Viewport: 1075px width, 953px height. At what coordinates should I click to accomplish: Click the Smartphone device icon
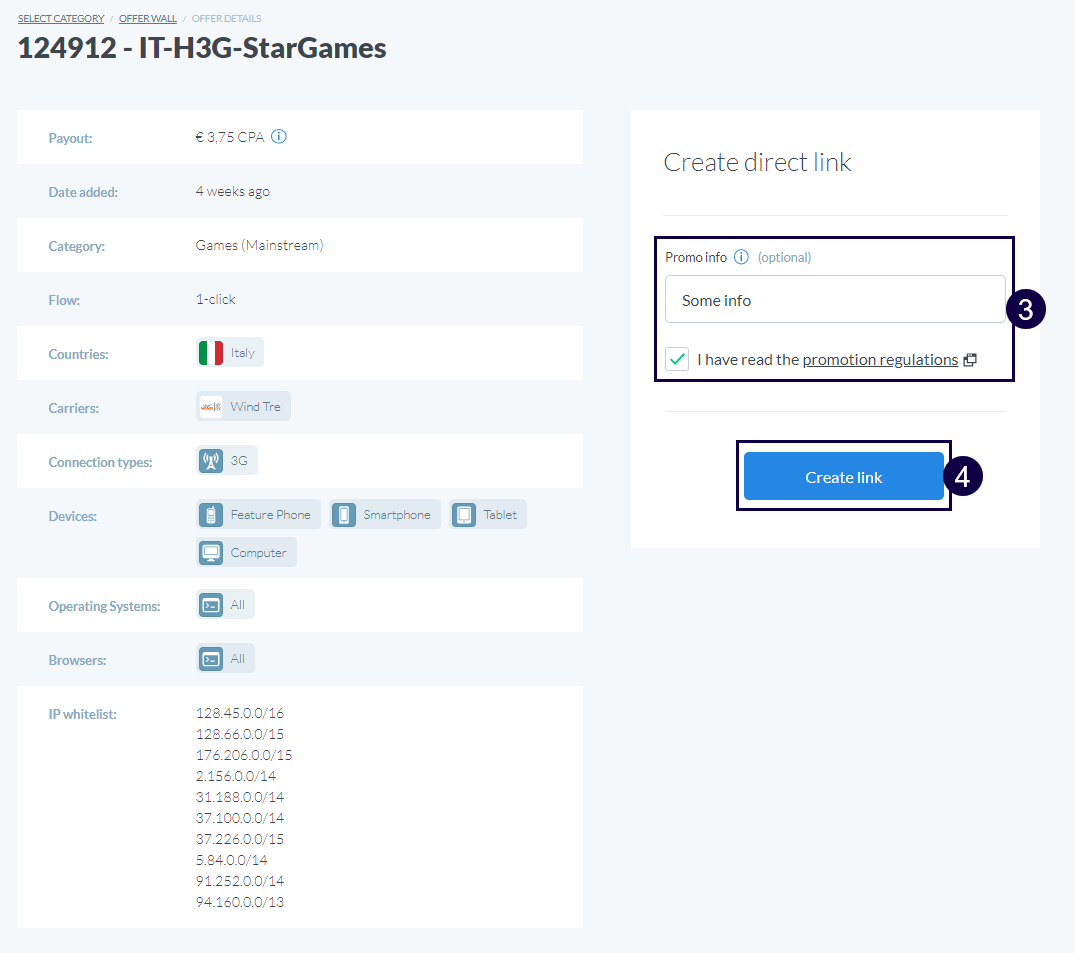[x=343, y=515]
